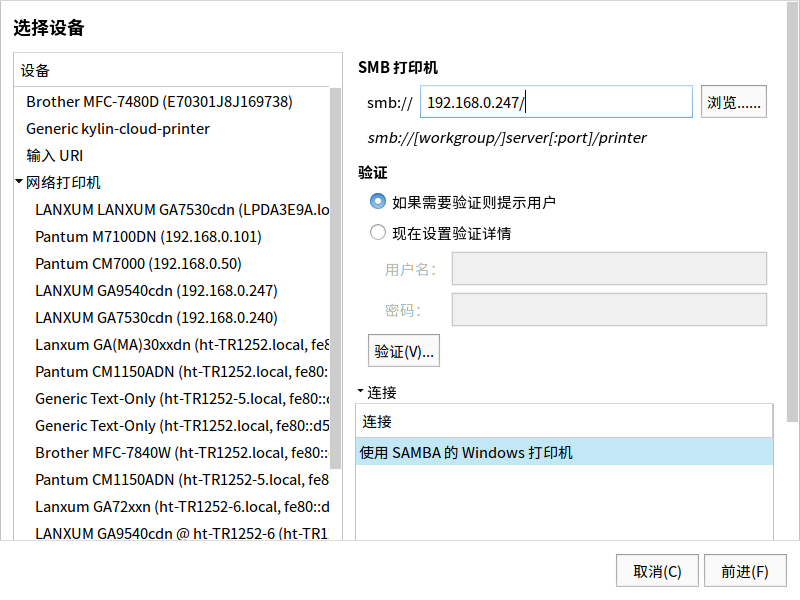Select Pantum M7100DN (192.168.0.101)

148,237
